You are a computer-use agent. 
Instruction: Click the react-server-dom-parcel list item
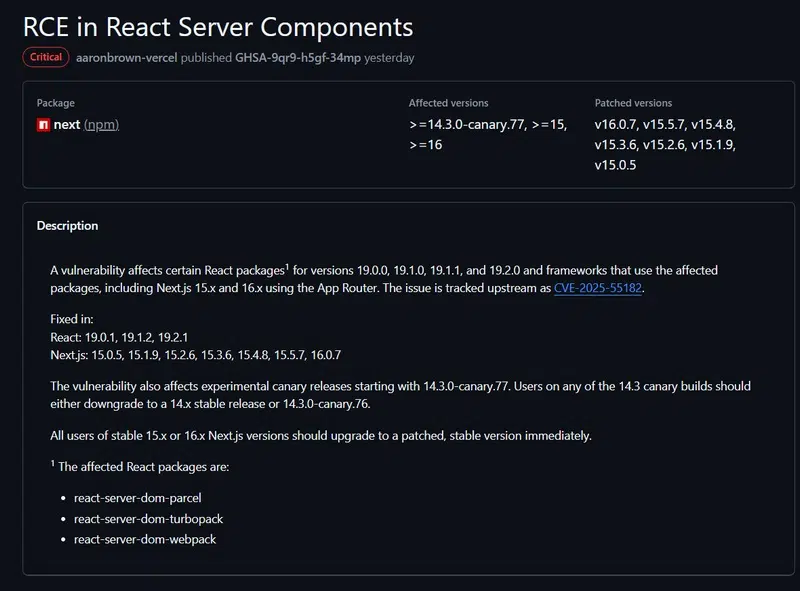(131, 497)
